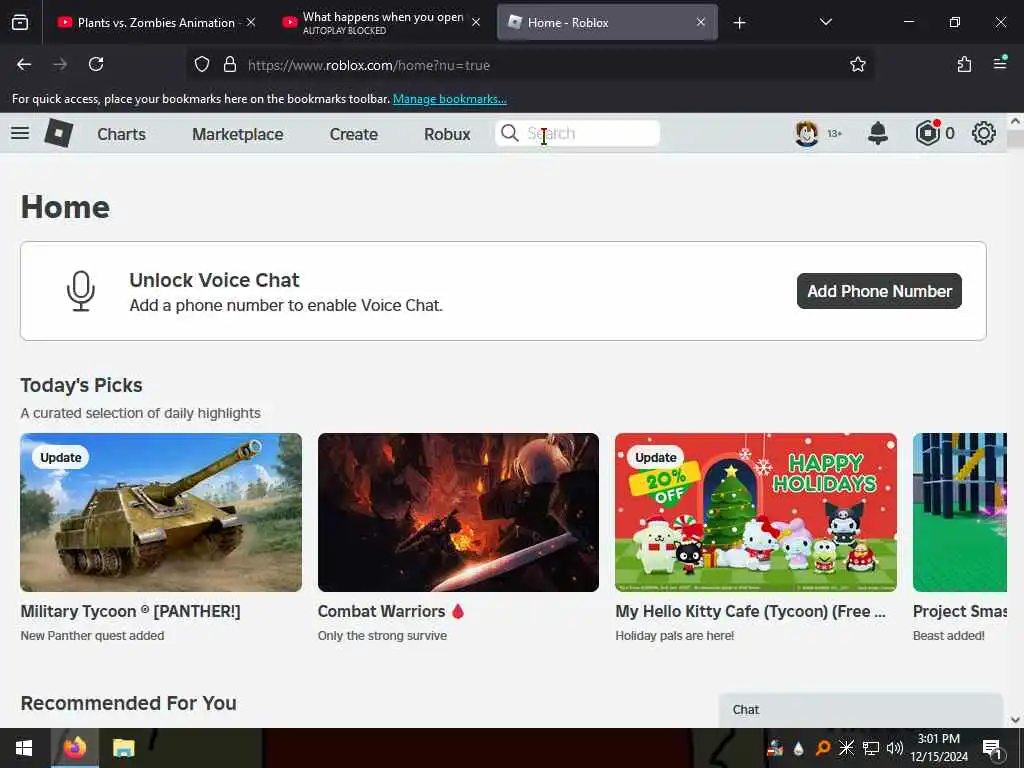This screenshot has width=1024, height=768.
Task: Open the Roblox hamburger navigation menu
Action: [x=20, y=133]
